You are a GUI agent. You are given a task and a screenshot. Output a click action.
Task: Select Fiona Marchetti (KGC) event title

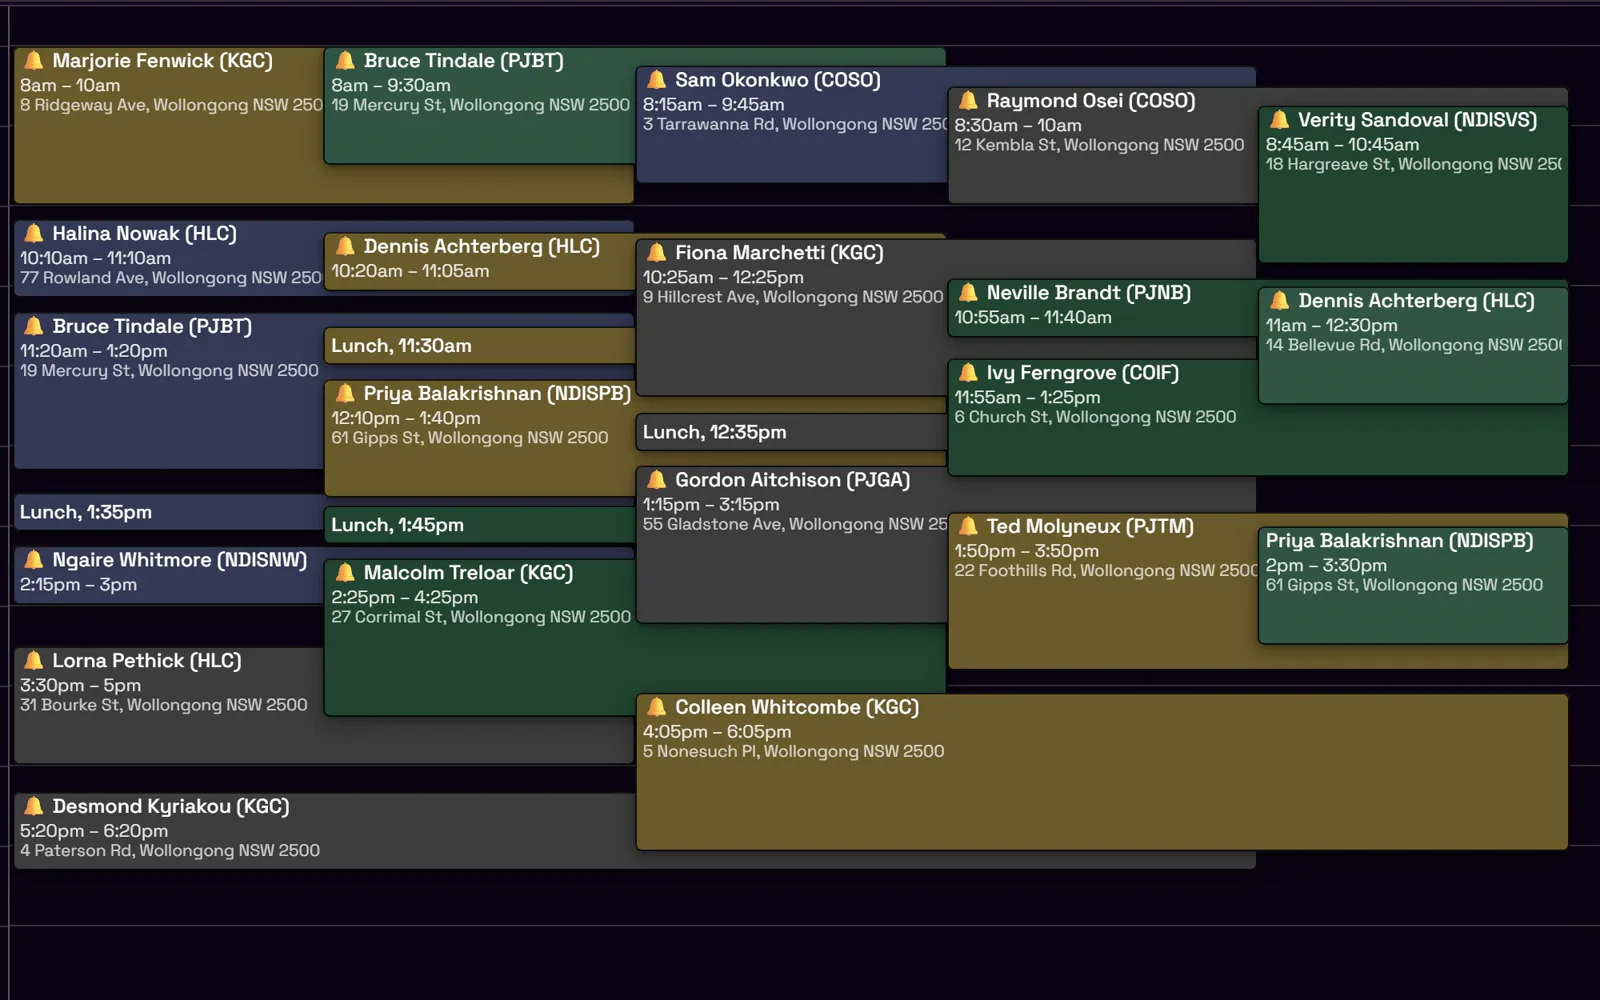point(779,253)
